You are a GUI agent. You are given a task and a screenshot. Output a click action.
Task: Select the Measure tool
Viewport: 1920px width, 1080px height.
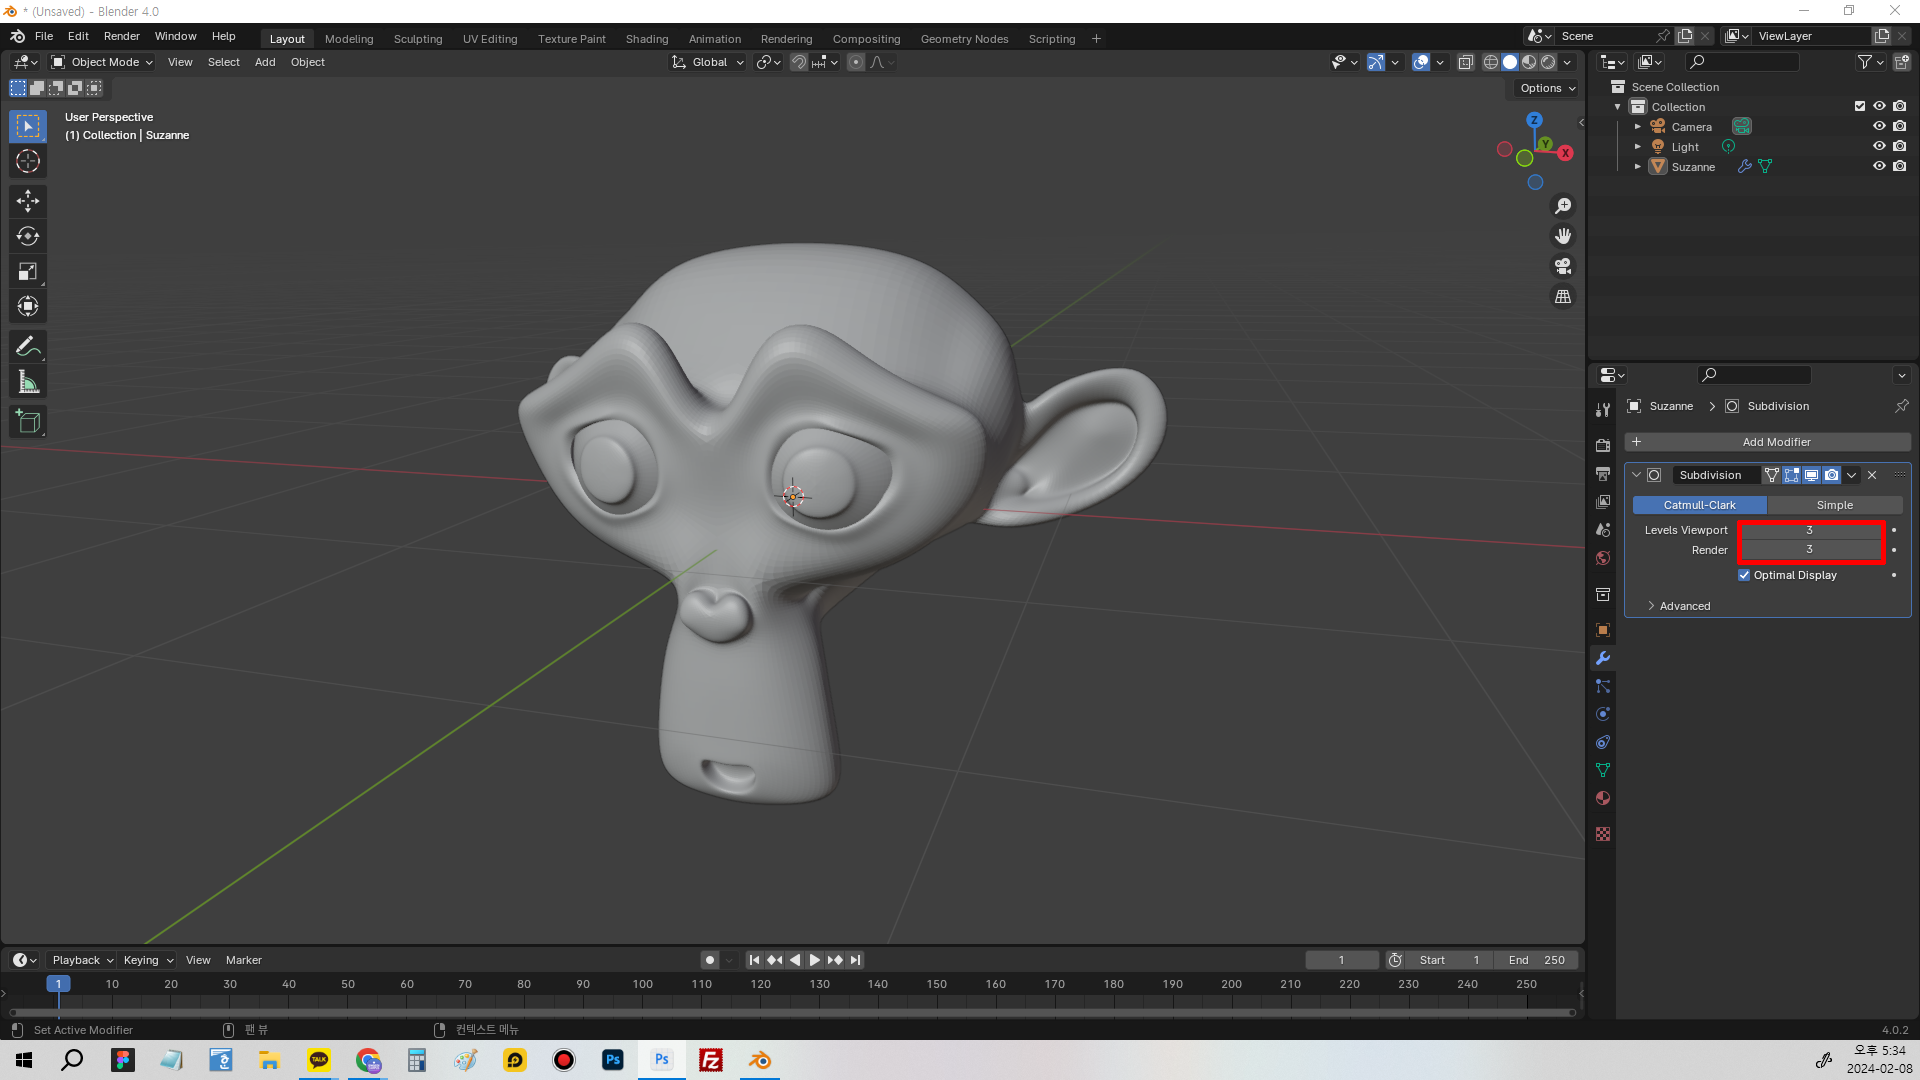coord(28,382)
